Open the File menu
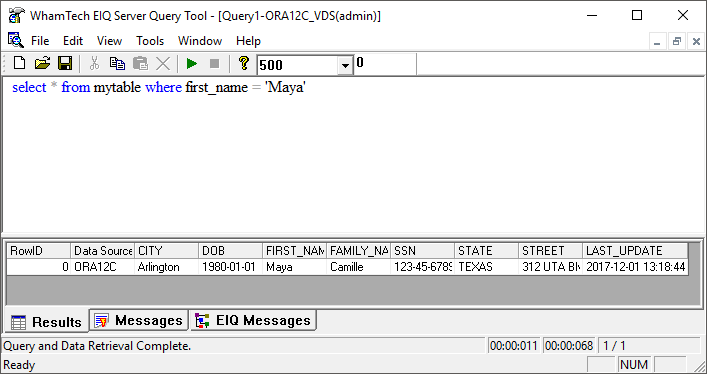Screen dimensions: 707x374 (40, 41)
